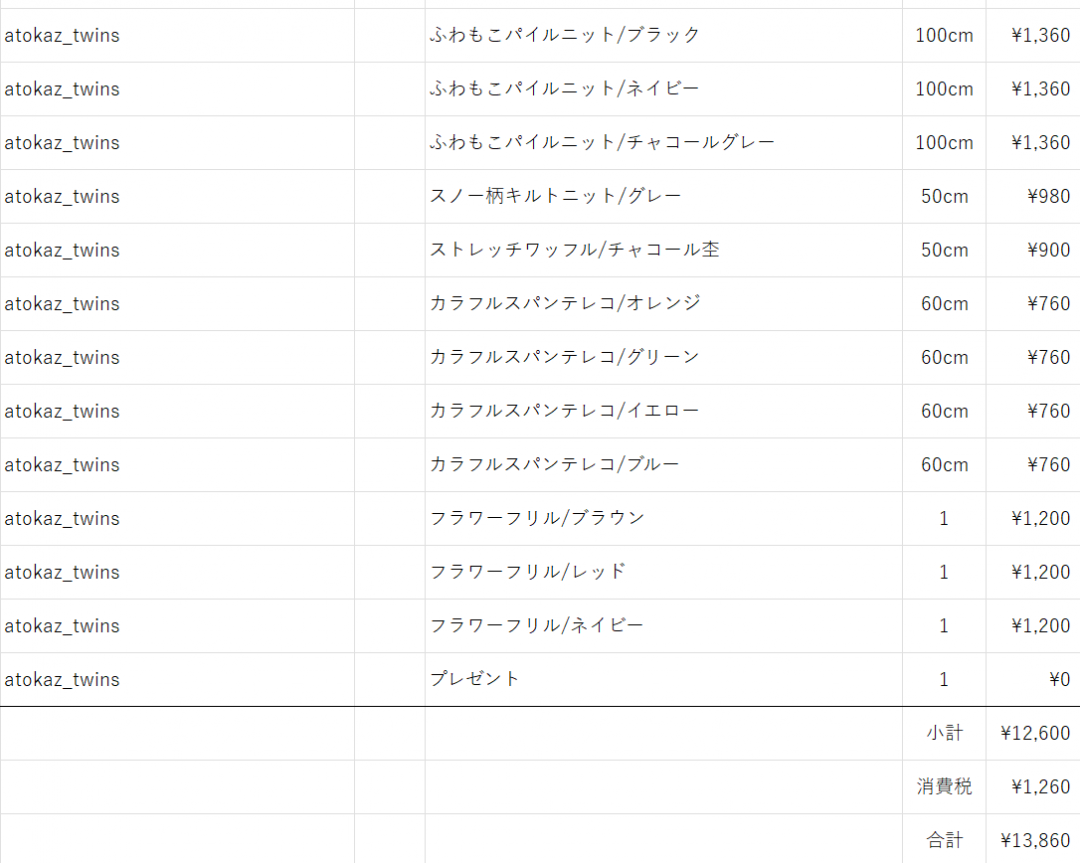Select the フラワーフリル/ネイビー cell
1080x863 pixels.
[x=536, y=626]
